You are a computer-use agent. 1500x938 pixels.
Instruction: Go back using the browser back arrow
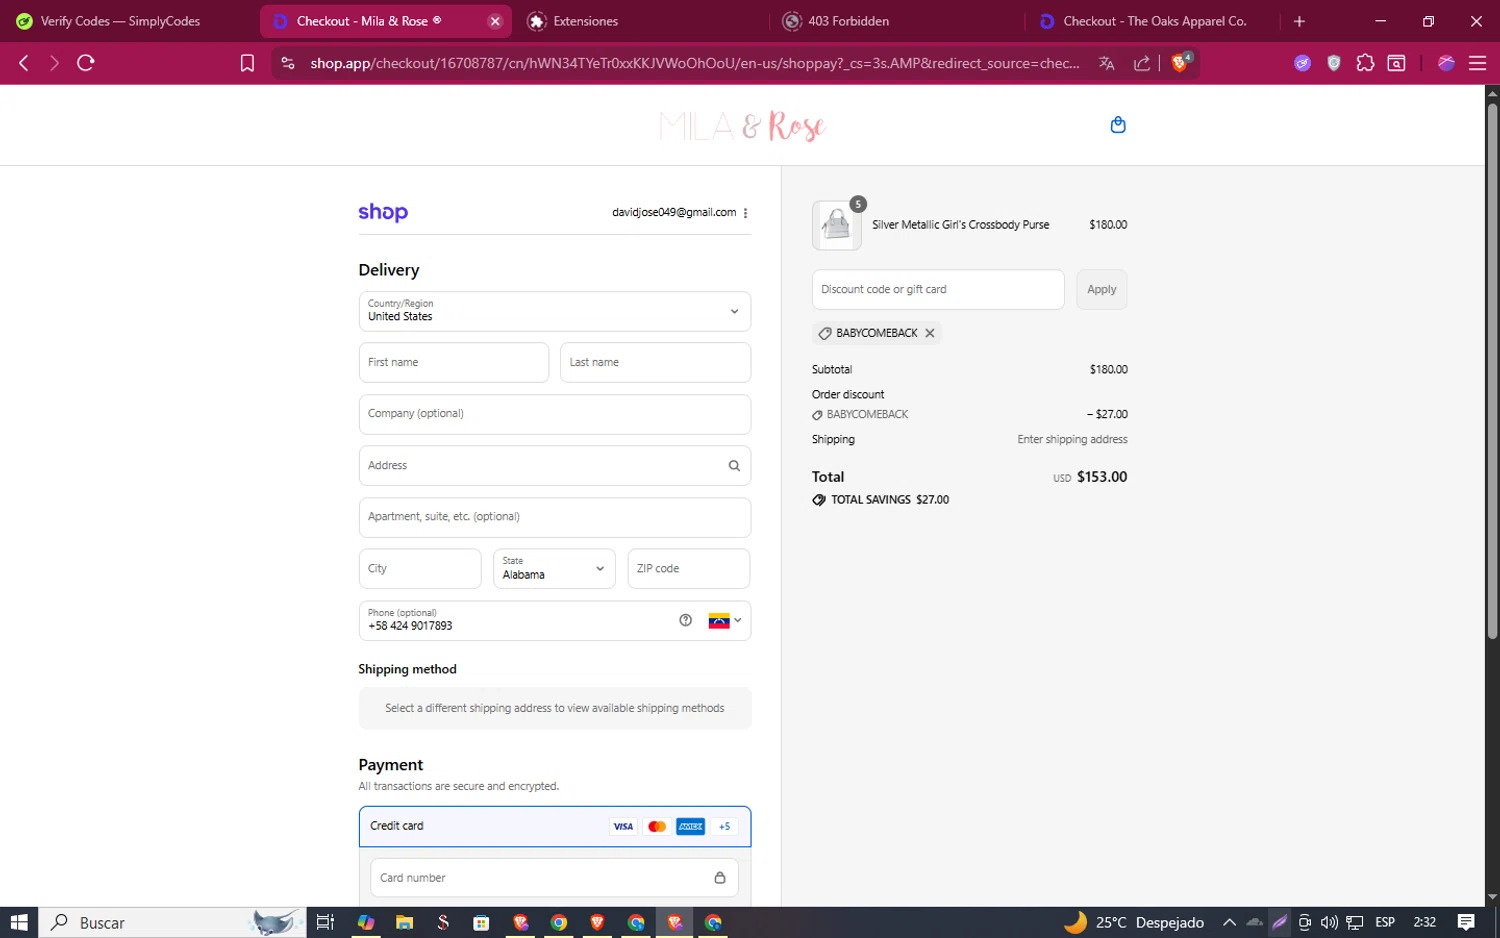[x=24, y=63]
